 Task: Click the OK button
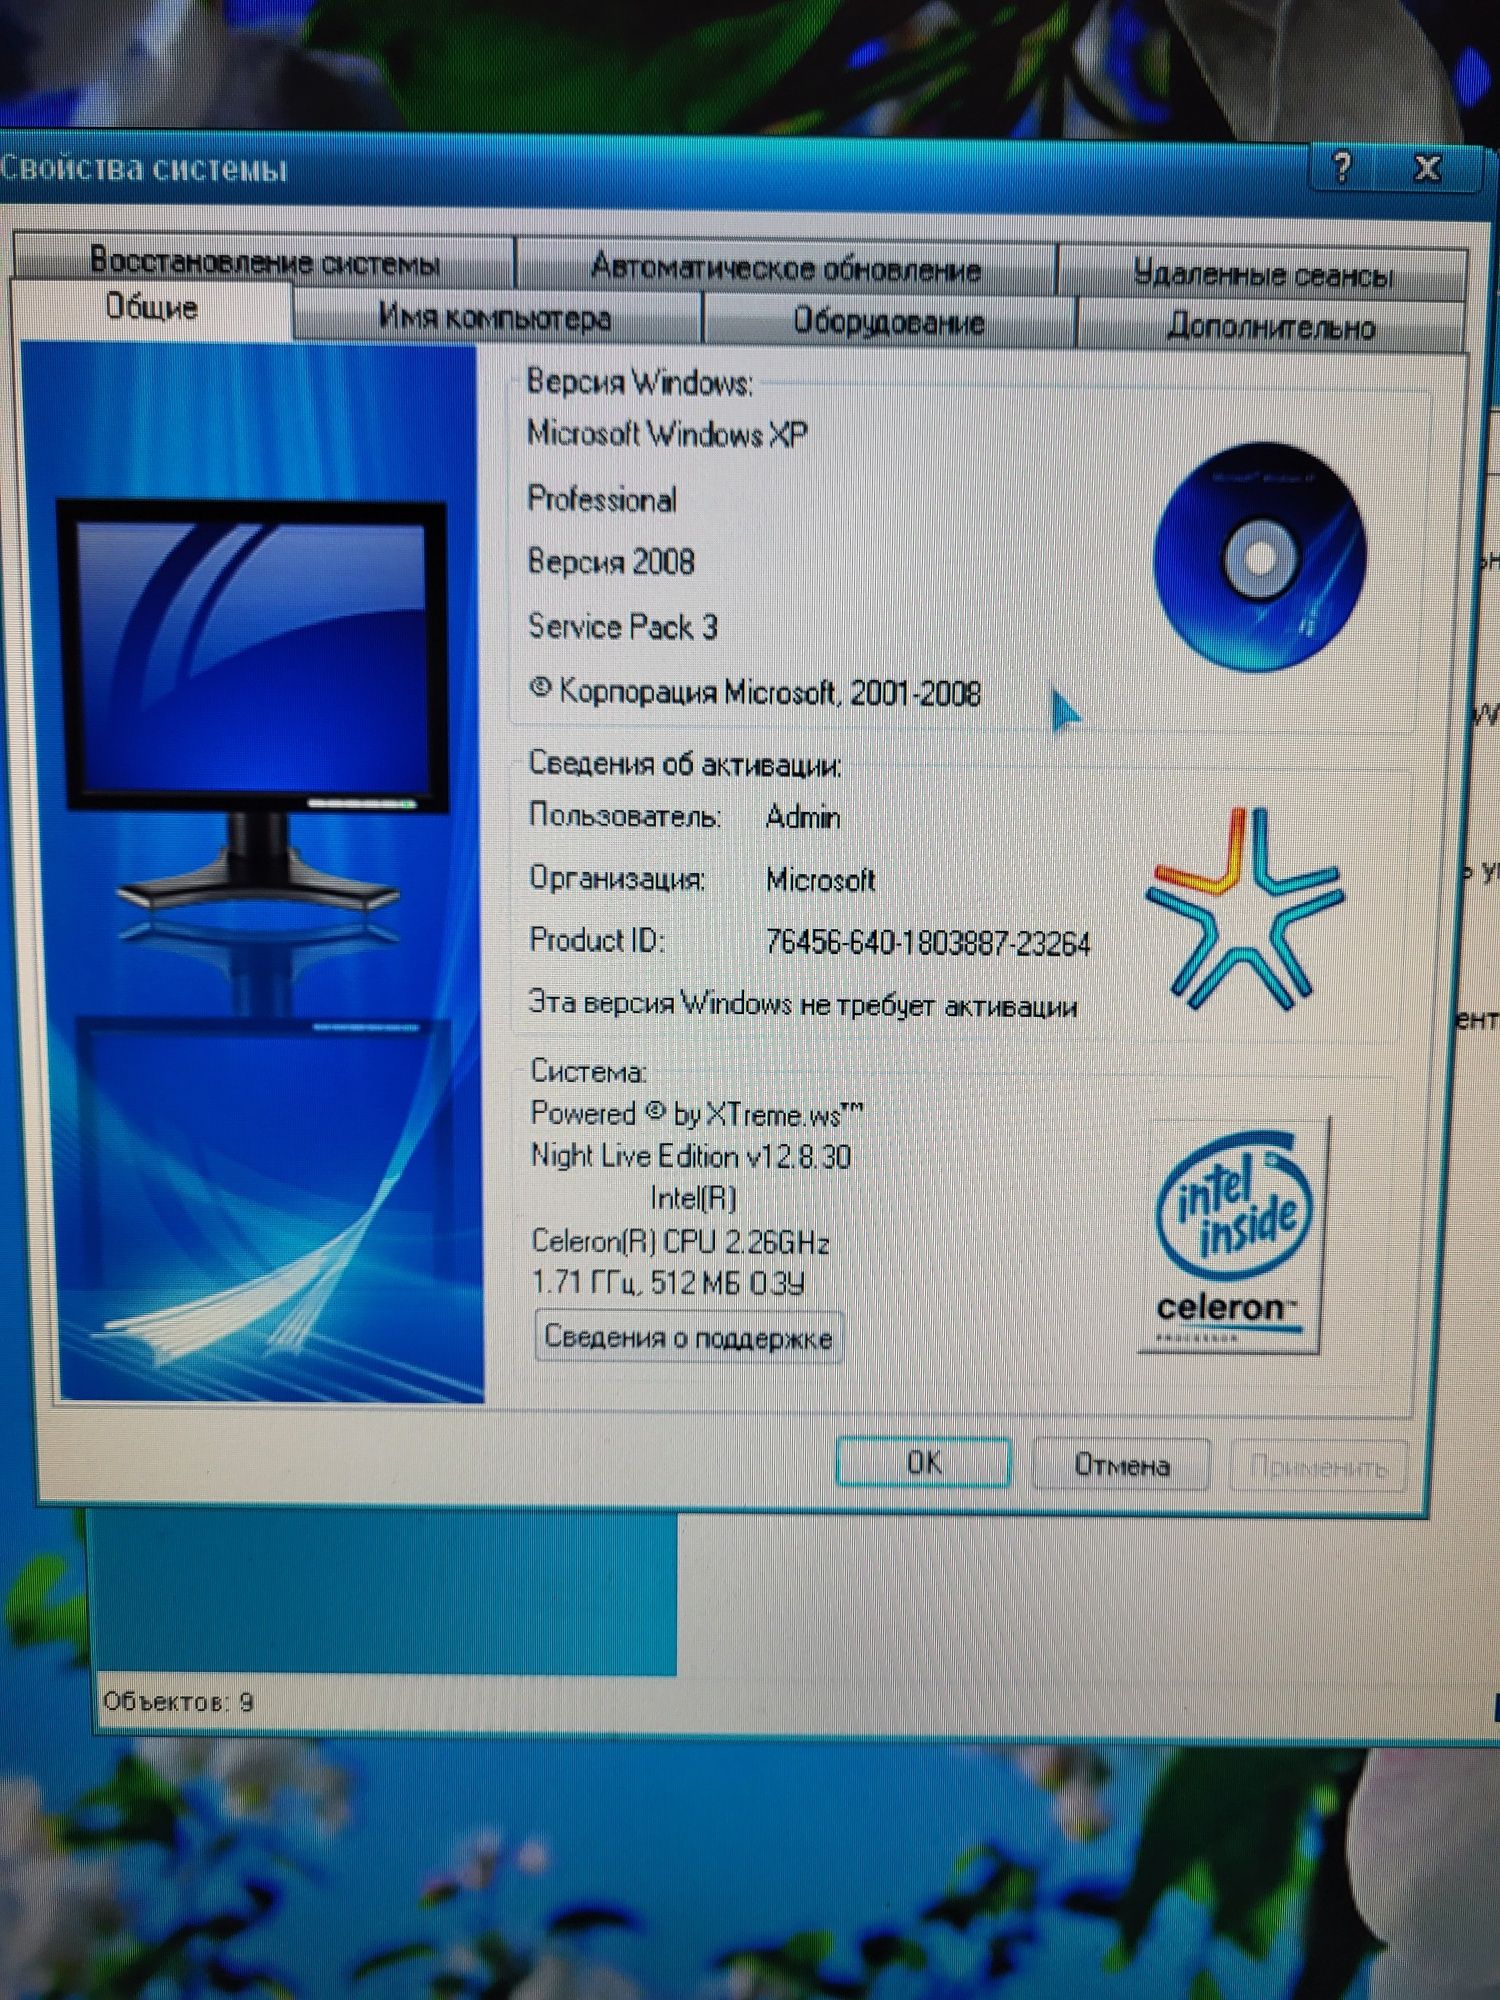point(923,1462)
